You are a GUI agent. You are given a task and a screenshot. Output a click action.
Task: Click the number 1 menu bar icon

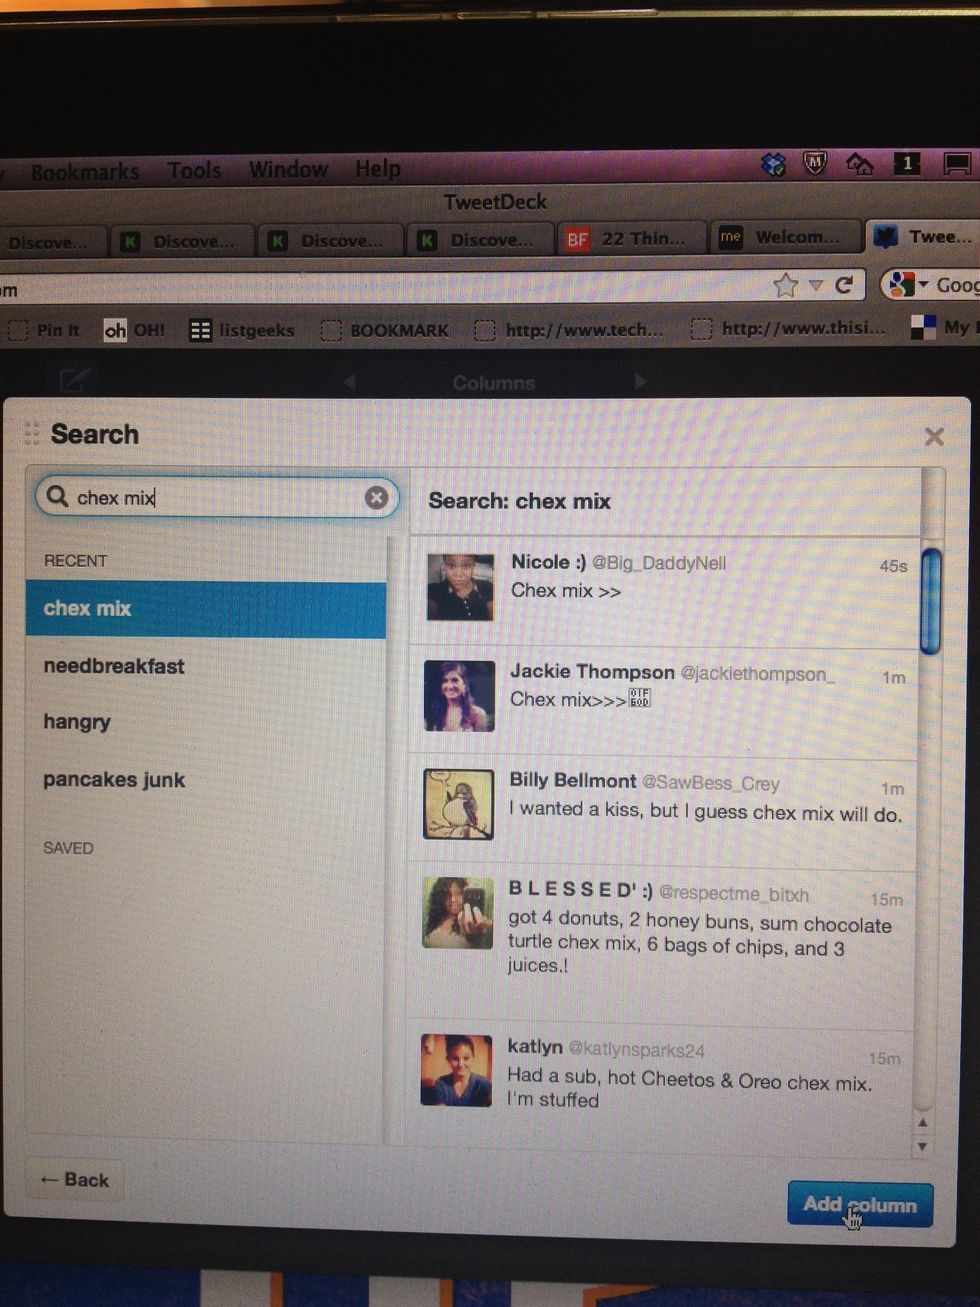pyautogui.click(x=907, y=162)
